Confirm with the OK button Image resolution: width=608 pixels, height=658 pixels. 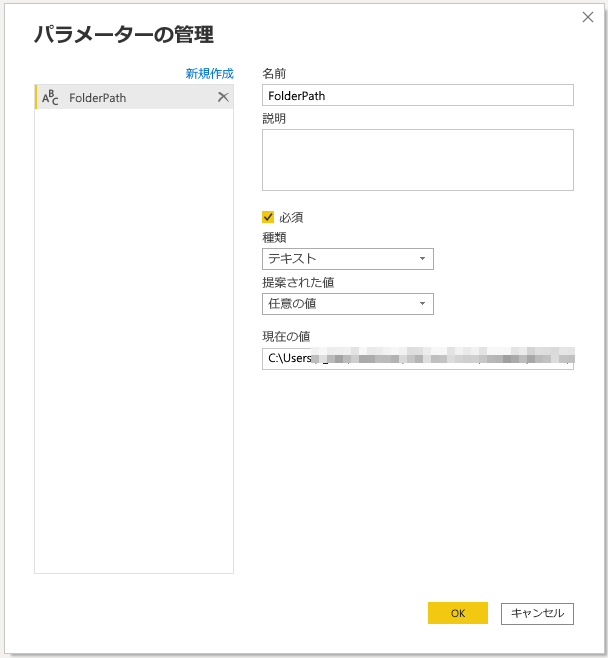click(458, 613)
